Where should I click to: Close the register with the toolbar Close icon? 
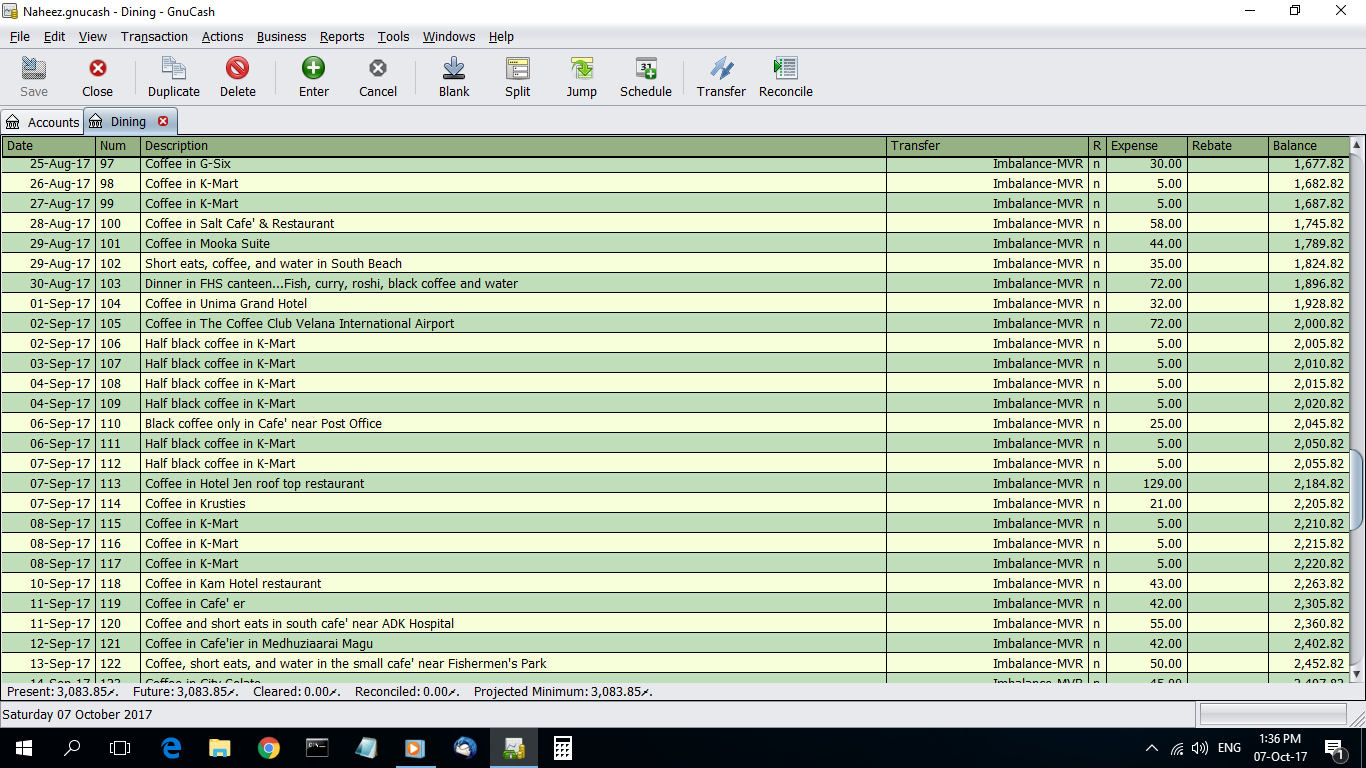click(x=97, y=77)
